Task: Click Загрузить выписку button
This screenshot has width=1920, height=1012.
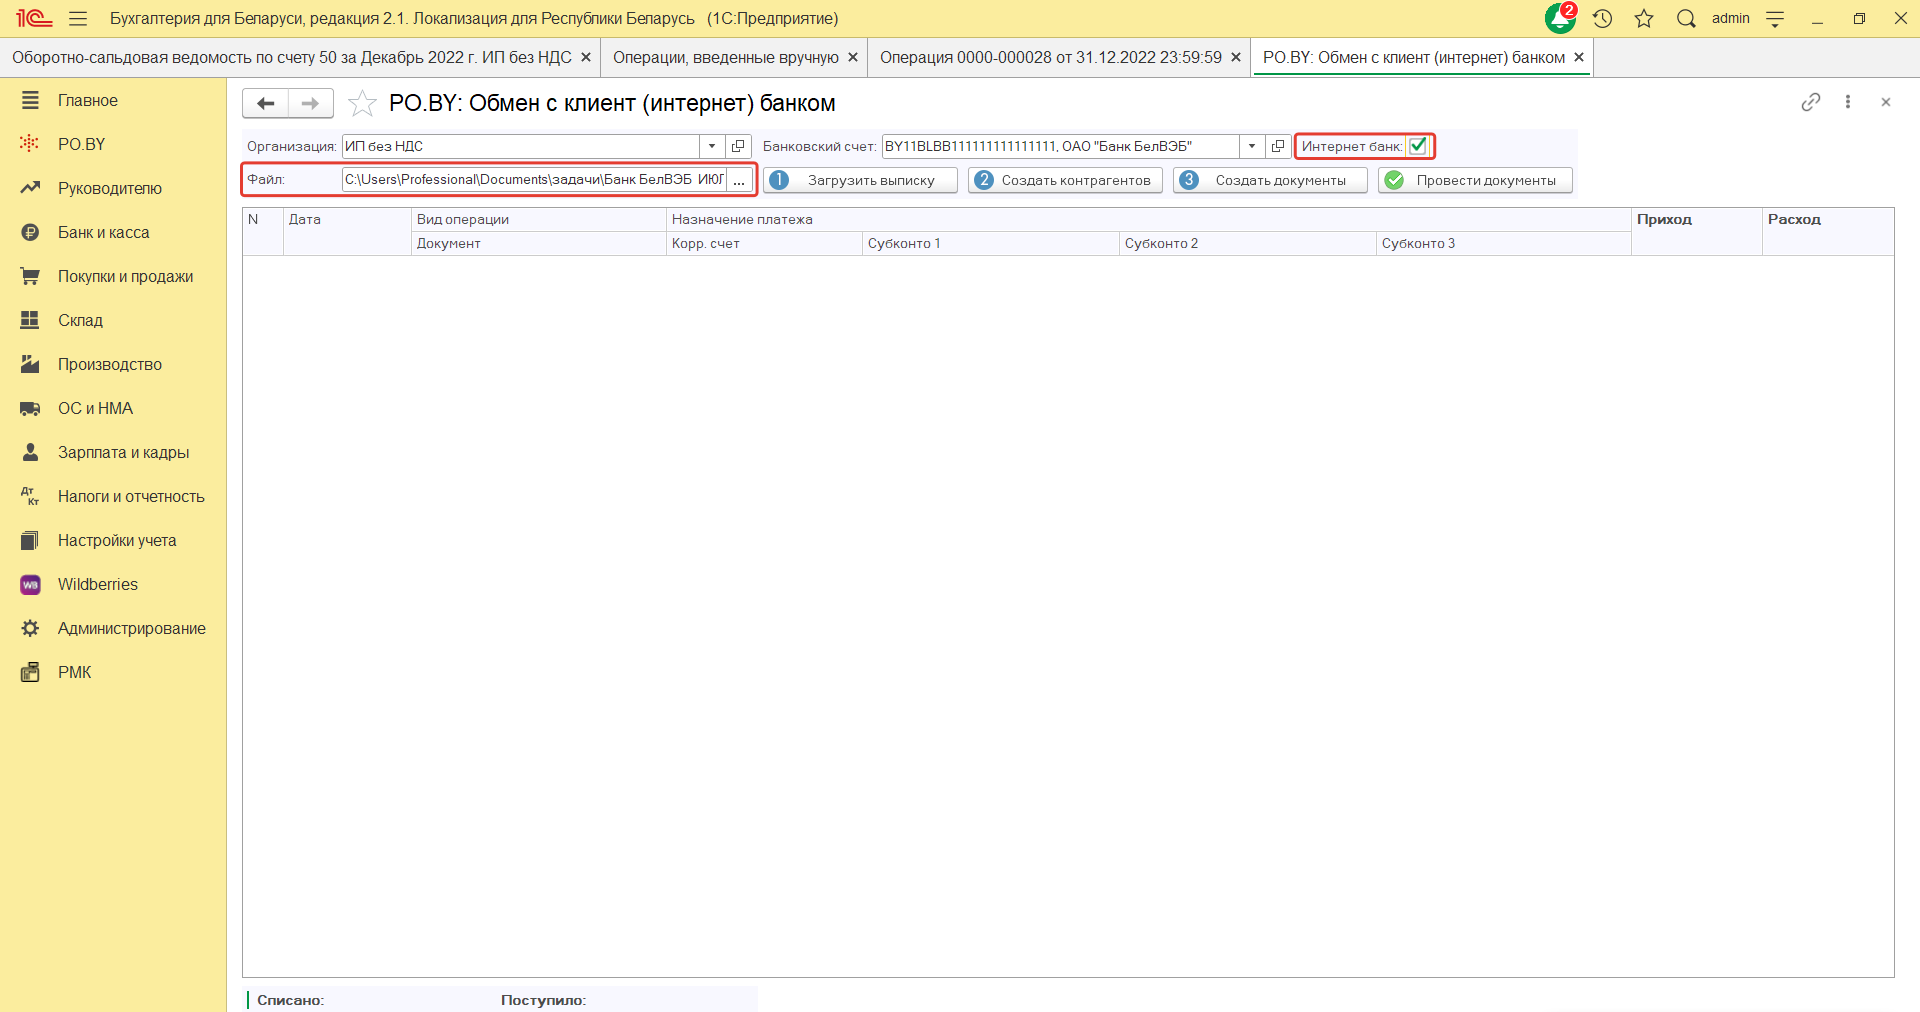Action: pyautogui.click(x=860, y=180)
